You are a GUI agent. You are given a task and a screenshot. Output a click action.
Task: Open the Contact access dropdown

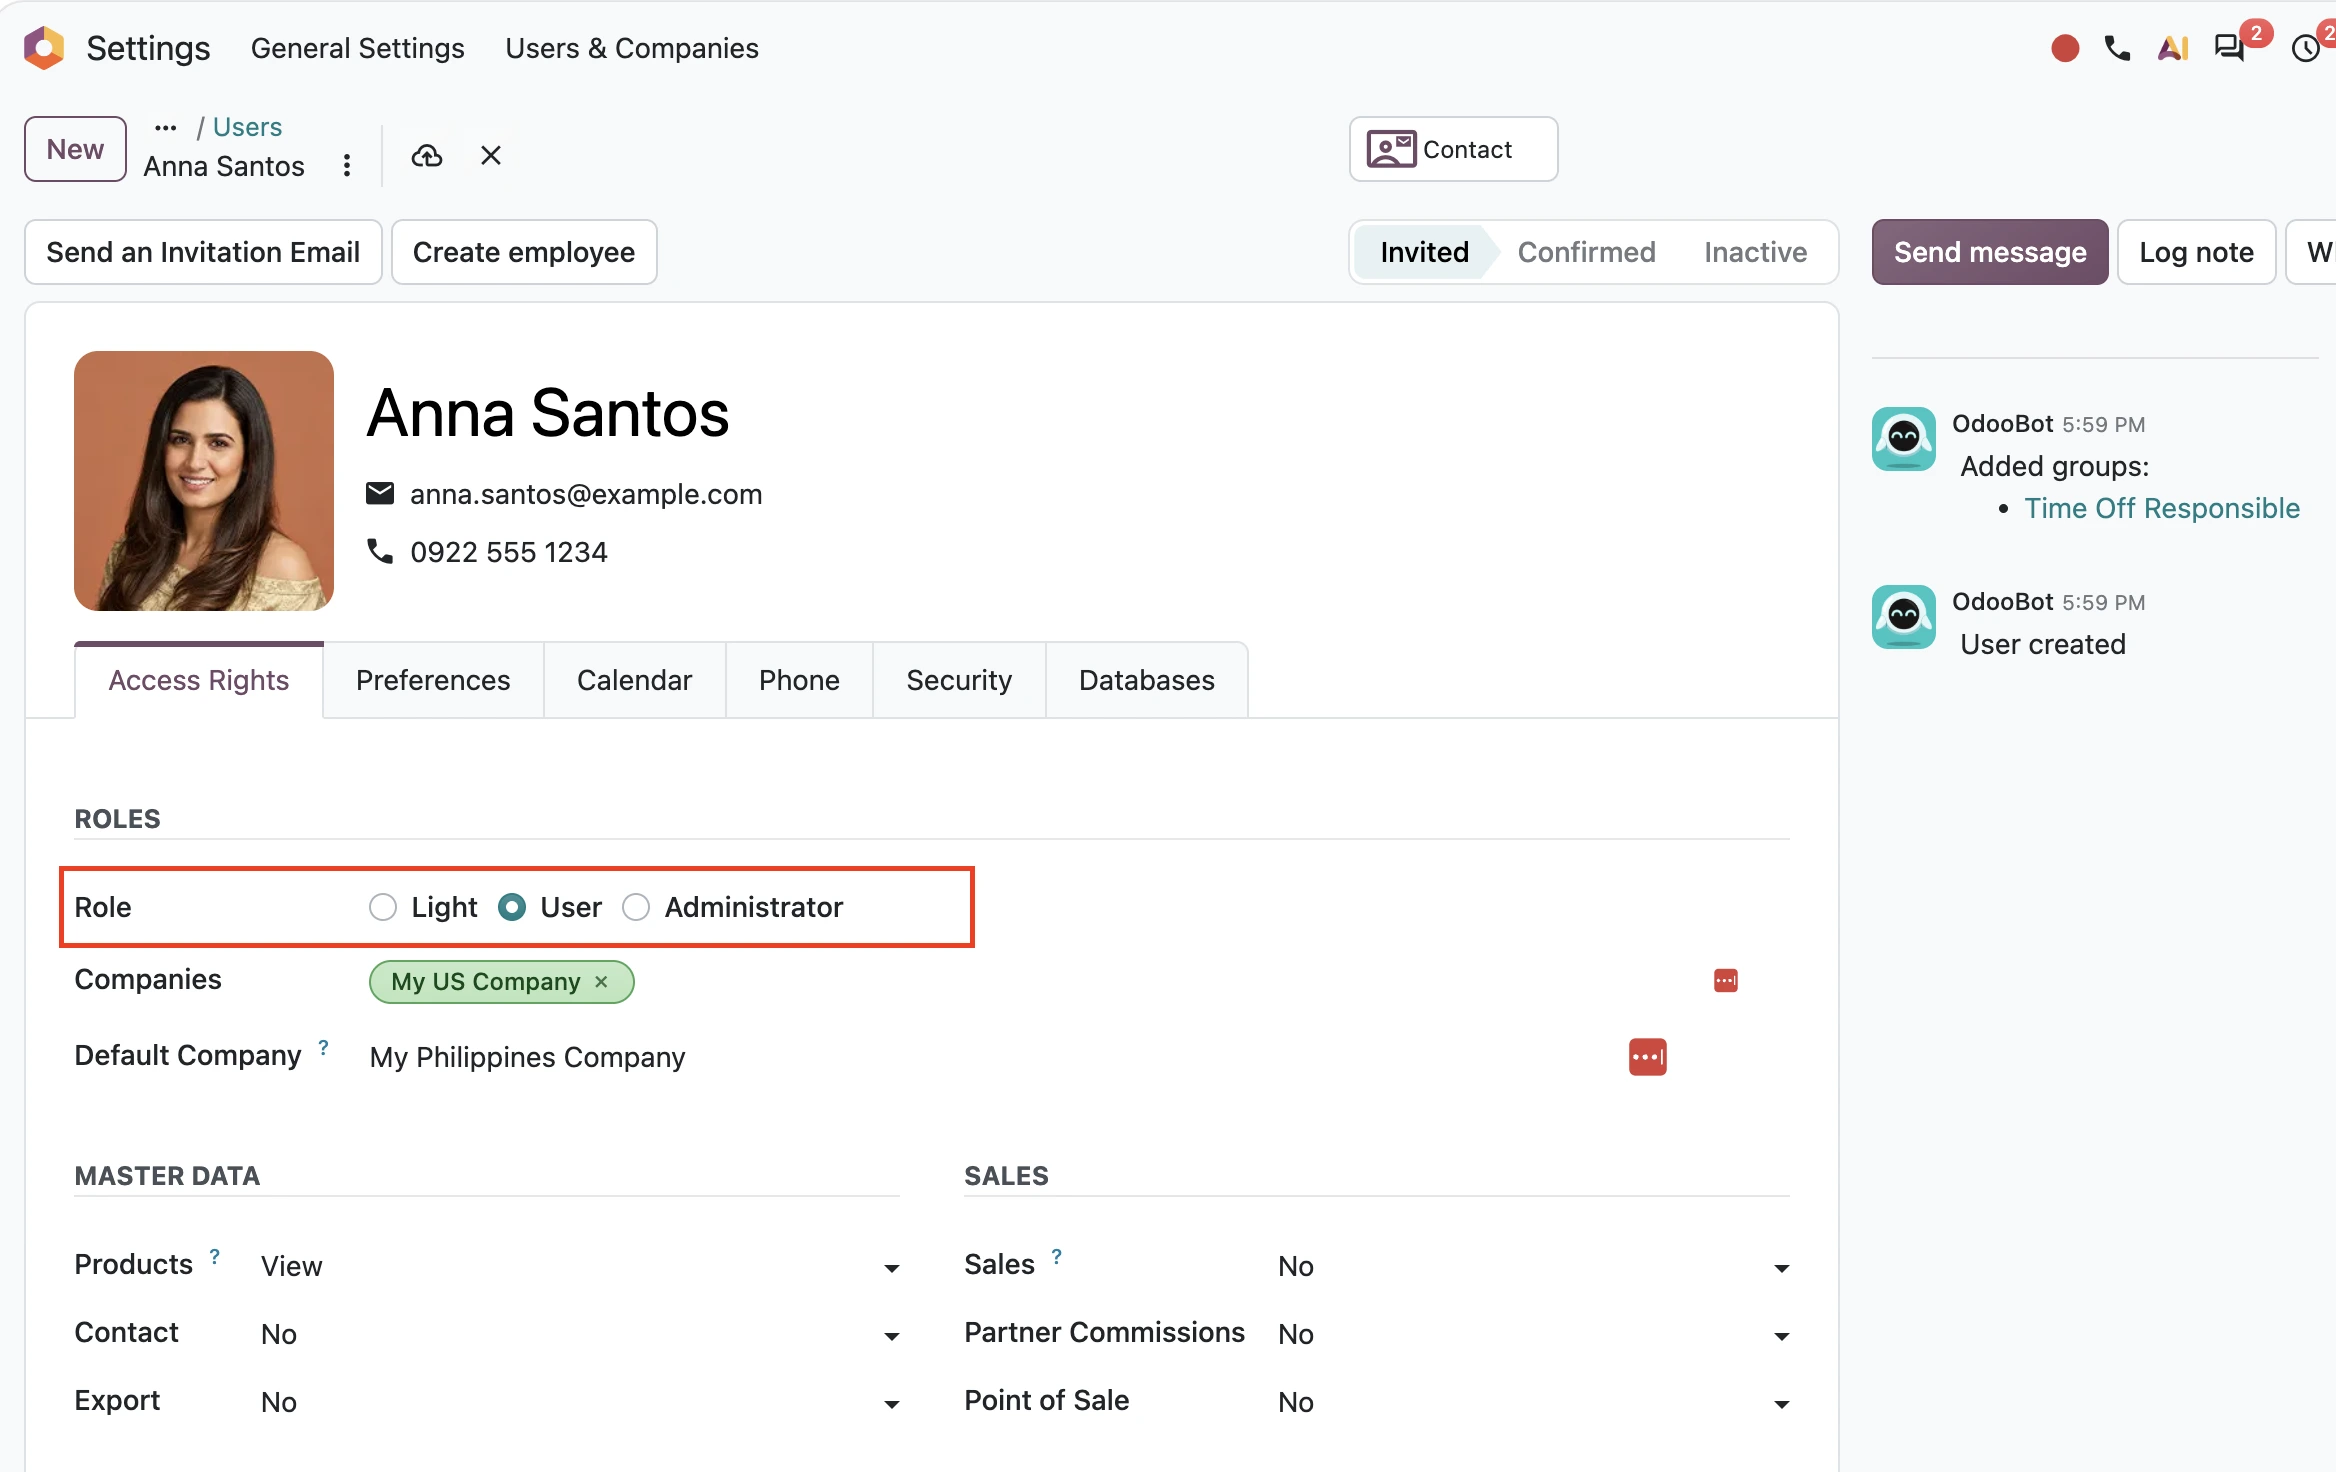click(x=580, y=1334)
